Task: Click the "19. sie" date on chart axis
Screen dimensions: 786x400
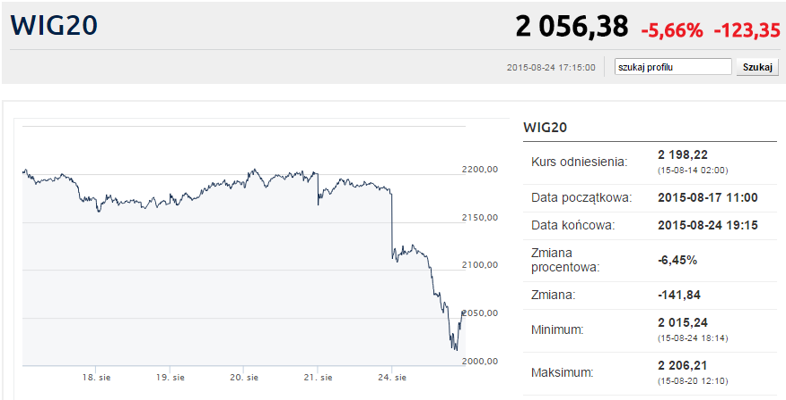Action: click(171, 378)
